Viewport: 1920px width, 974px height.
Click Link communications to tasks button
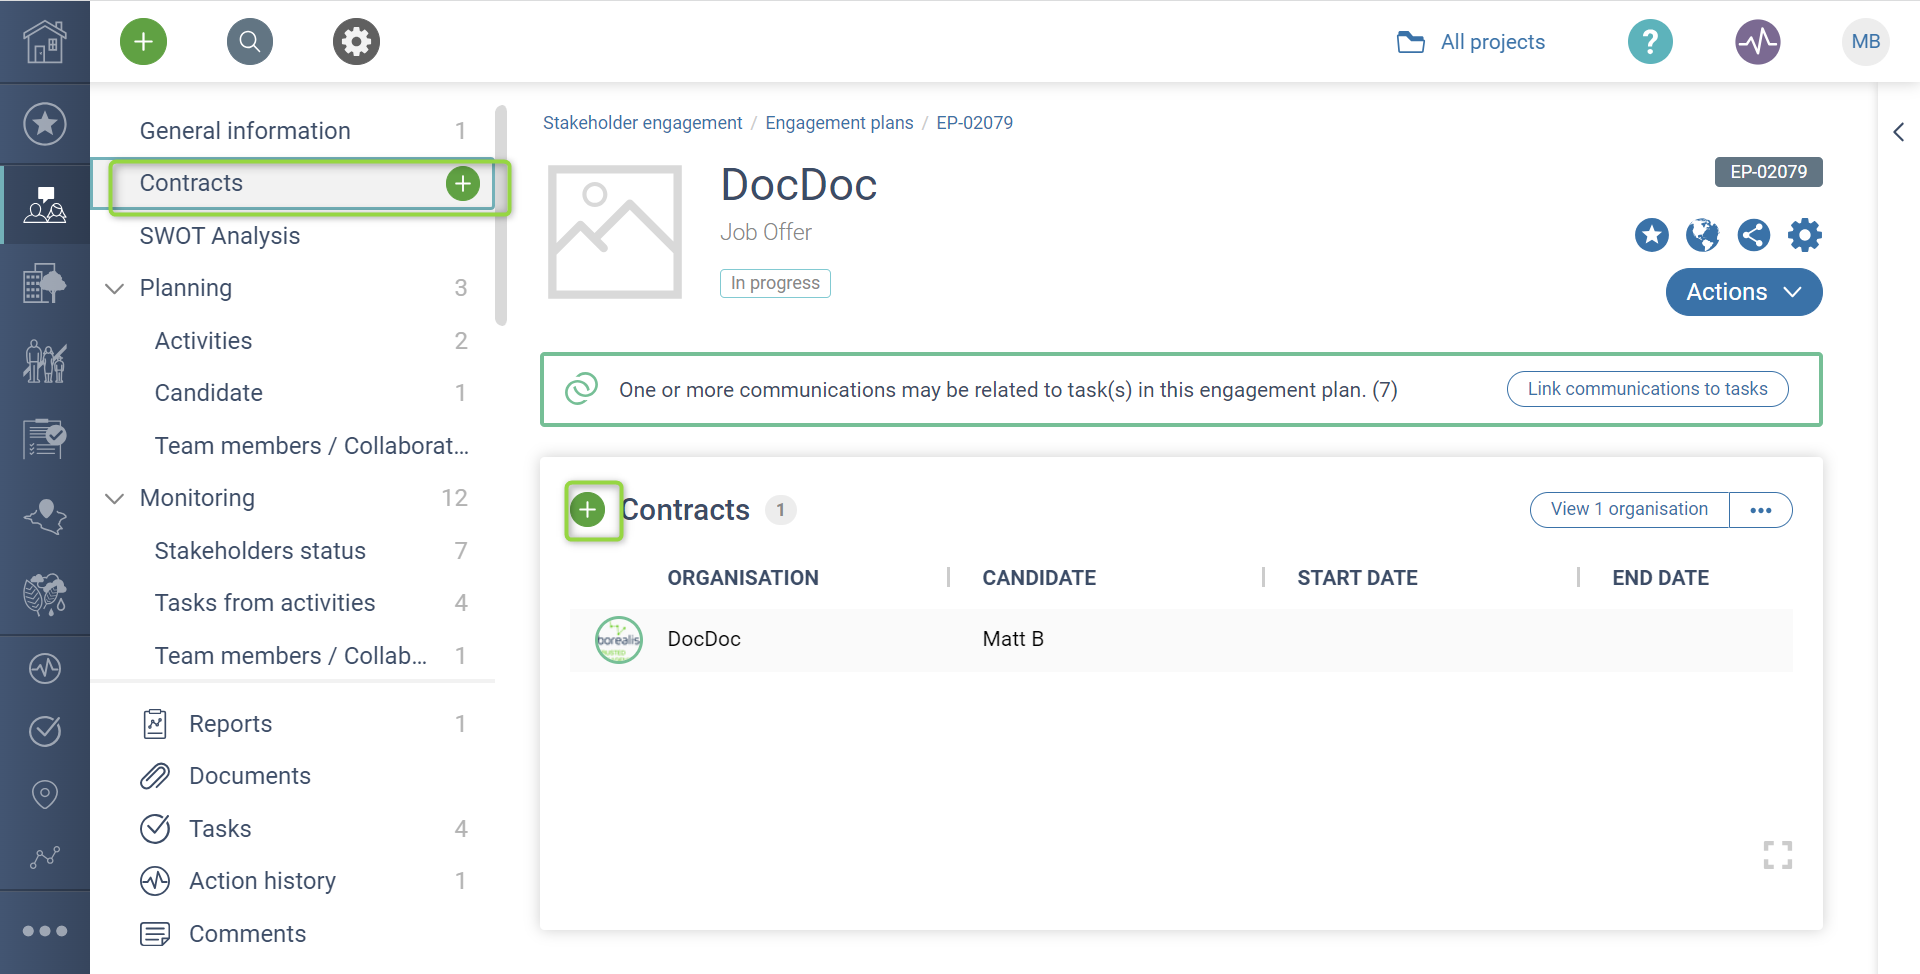[x=1646, y=389]
